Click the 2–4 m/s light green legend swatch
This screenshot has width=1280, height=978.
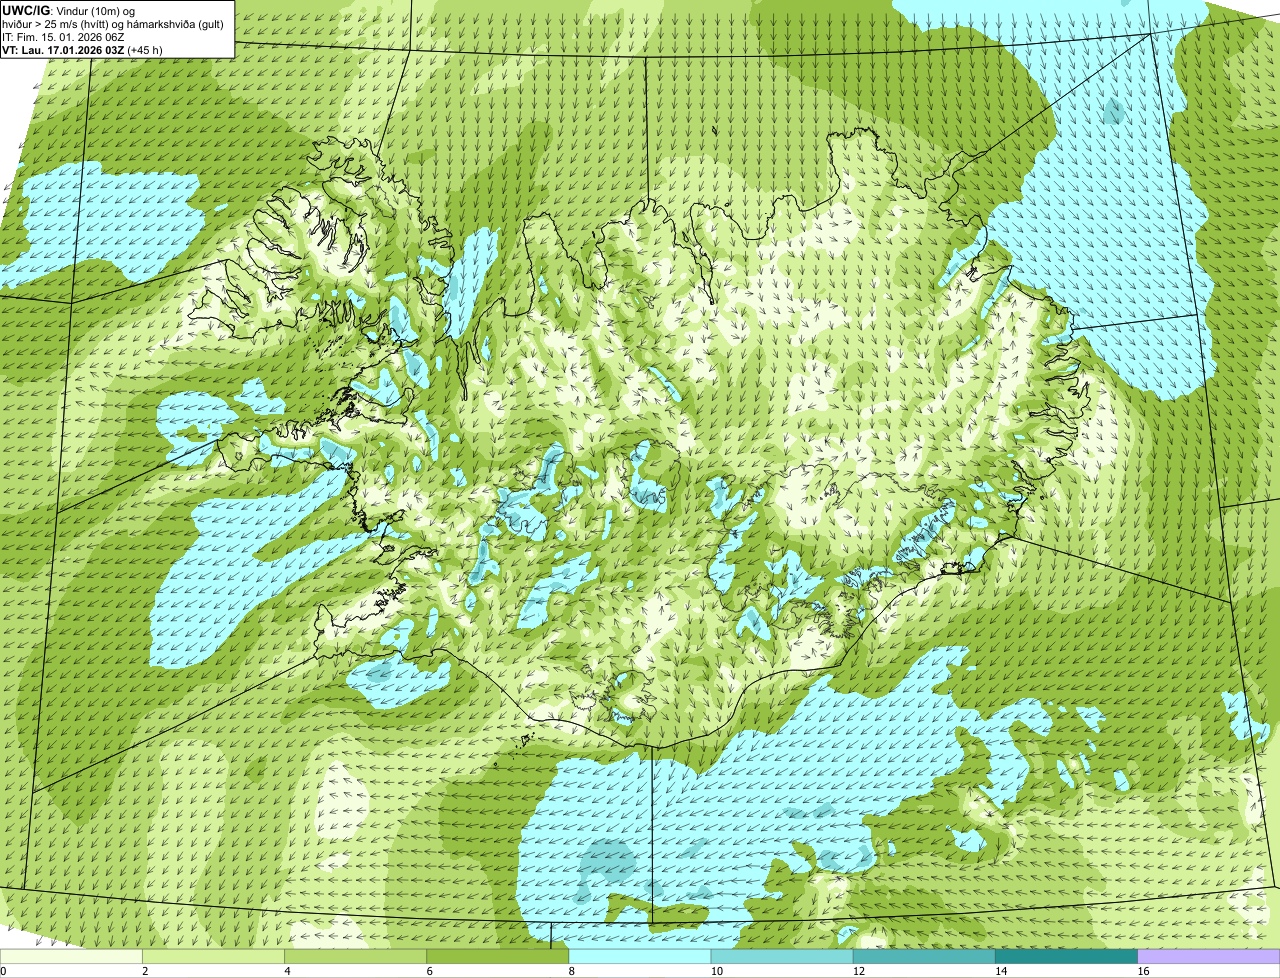click(x=215, y=956)
